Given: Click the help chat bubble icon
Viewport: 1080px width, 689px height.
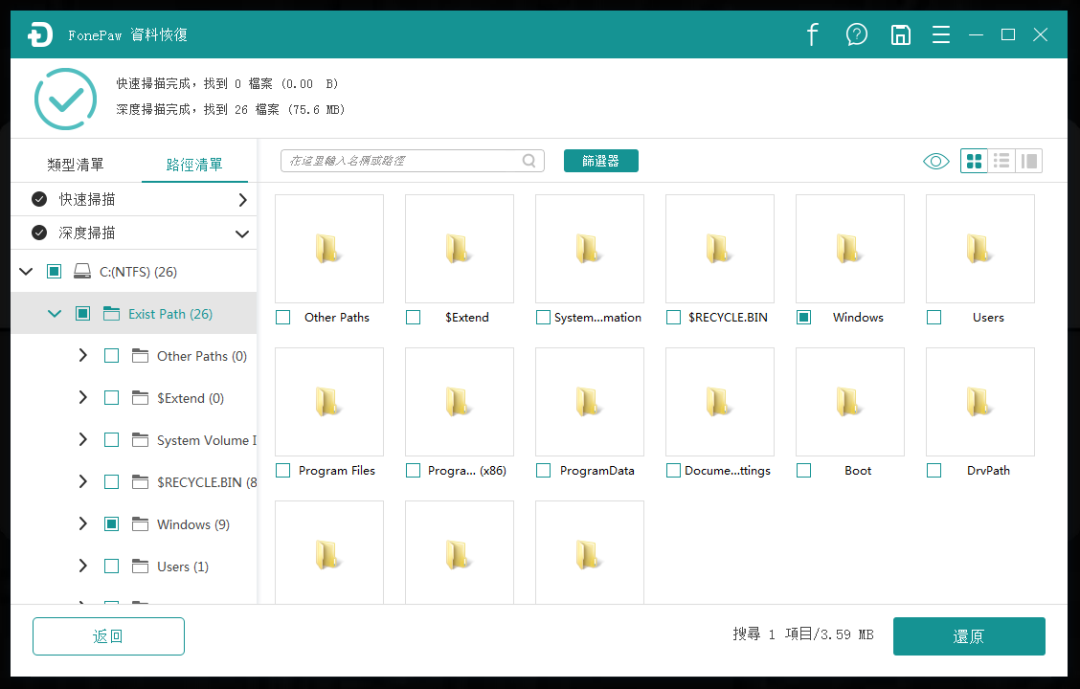Looking at the screenshot, I should point(857,35).
